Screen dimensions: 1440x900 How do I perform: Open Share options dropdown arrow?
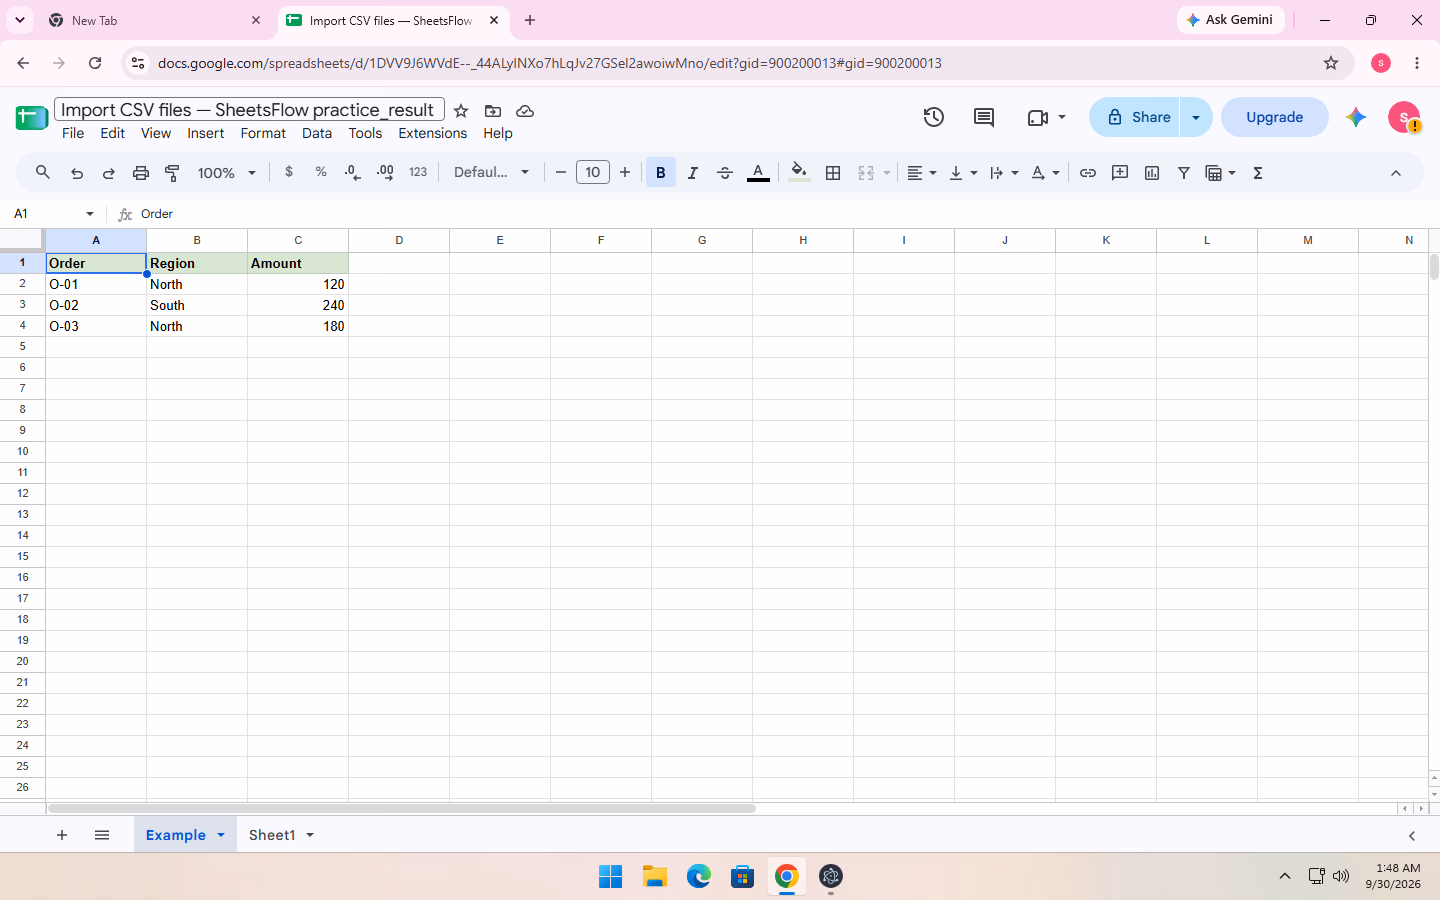tap(1196, 117)
